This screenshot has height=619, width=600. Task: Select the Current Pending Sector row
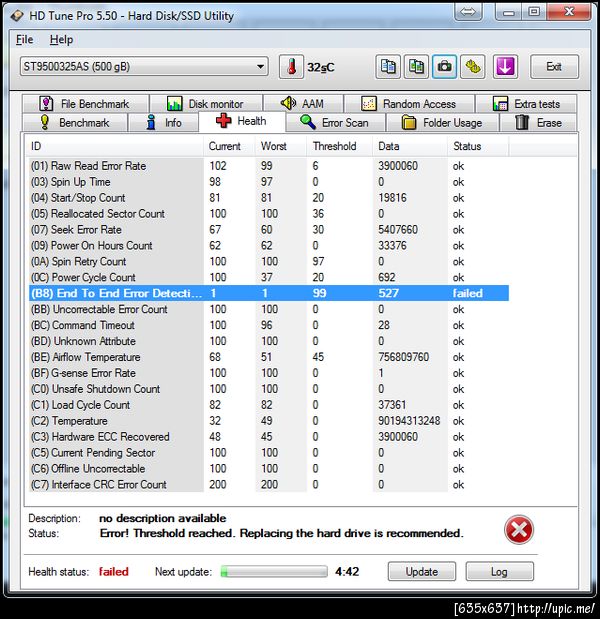pos(269,452)
